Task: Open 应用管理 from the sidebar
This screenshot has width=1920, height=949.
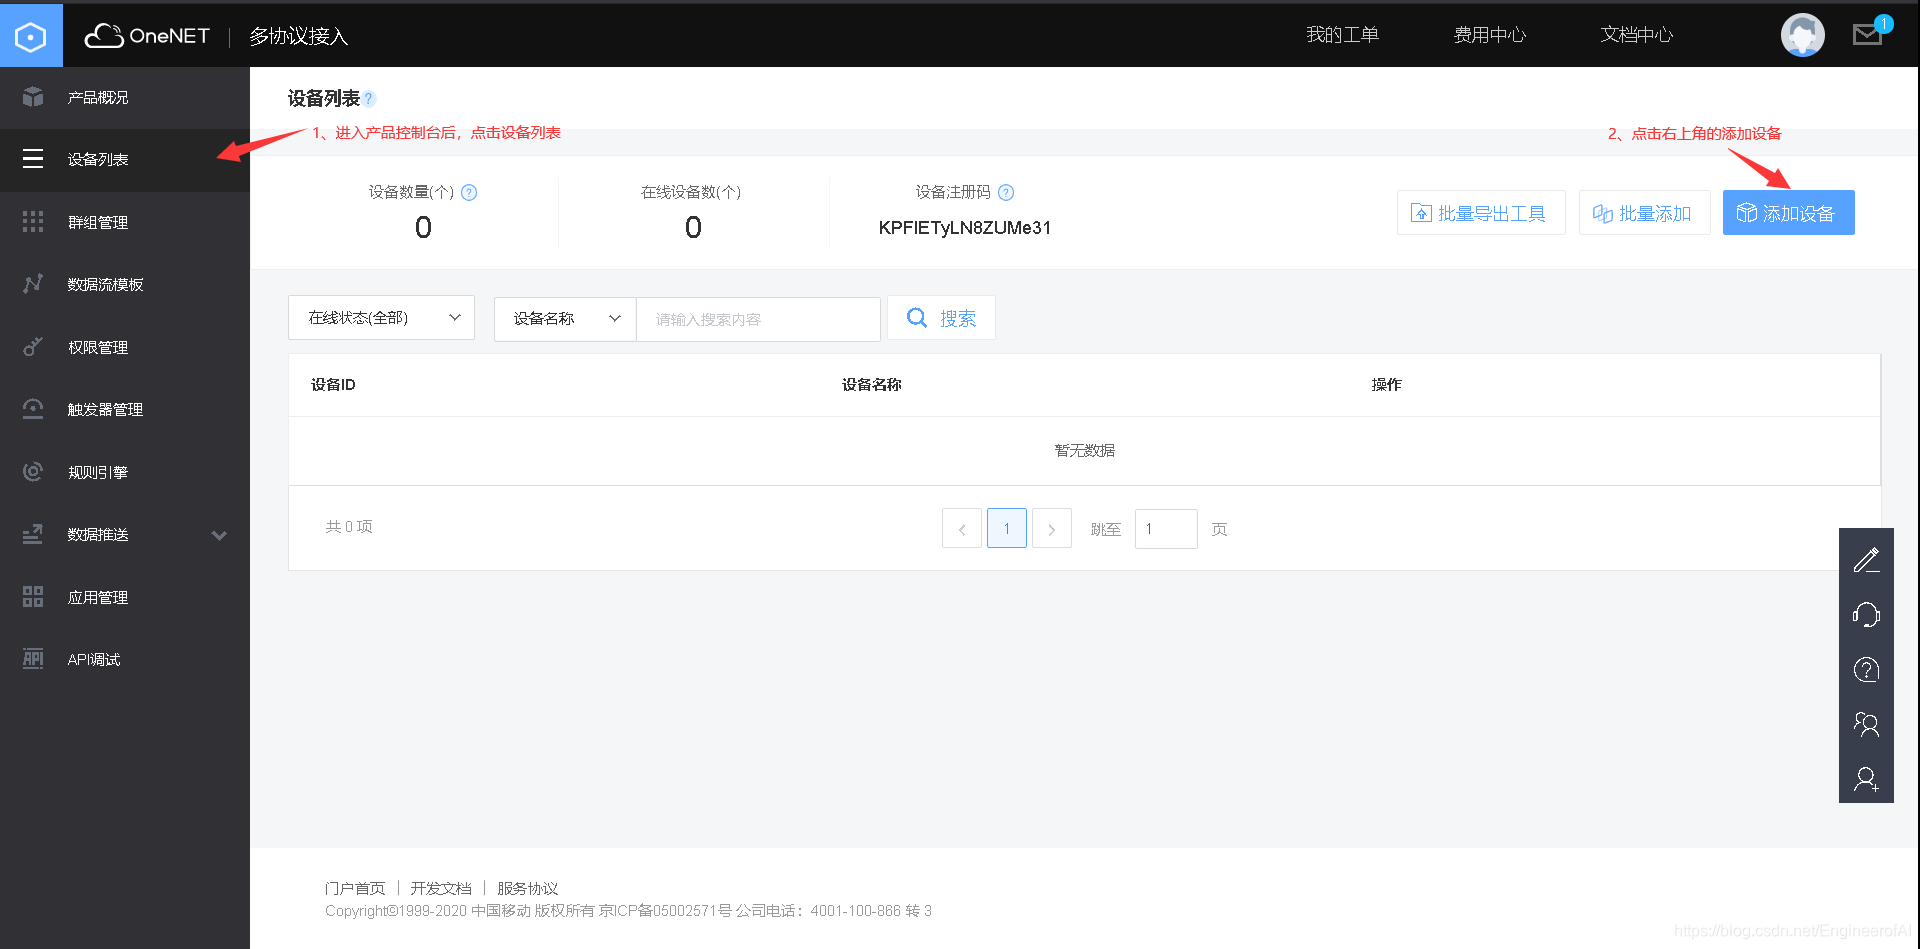Action: [97, 597]
